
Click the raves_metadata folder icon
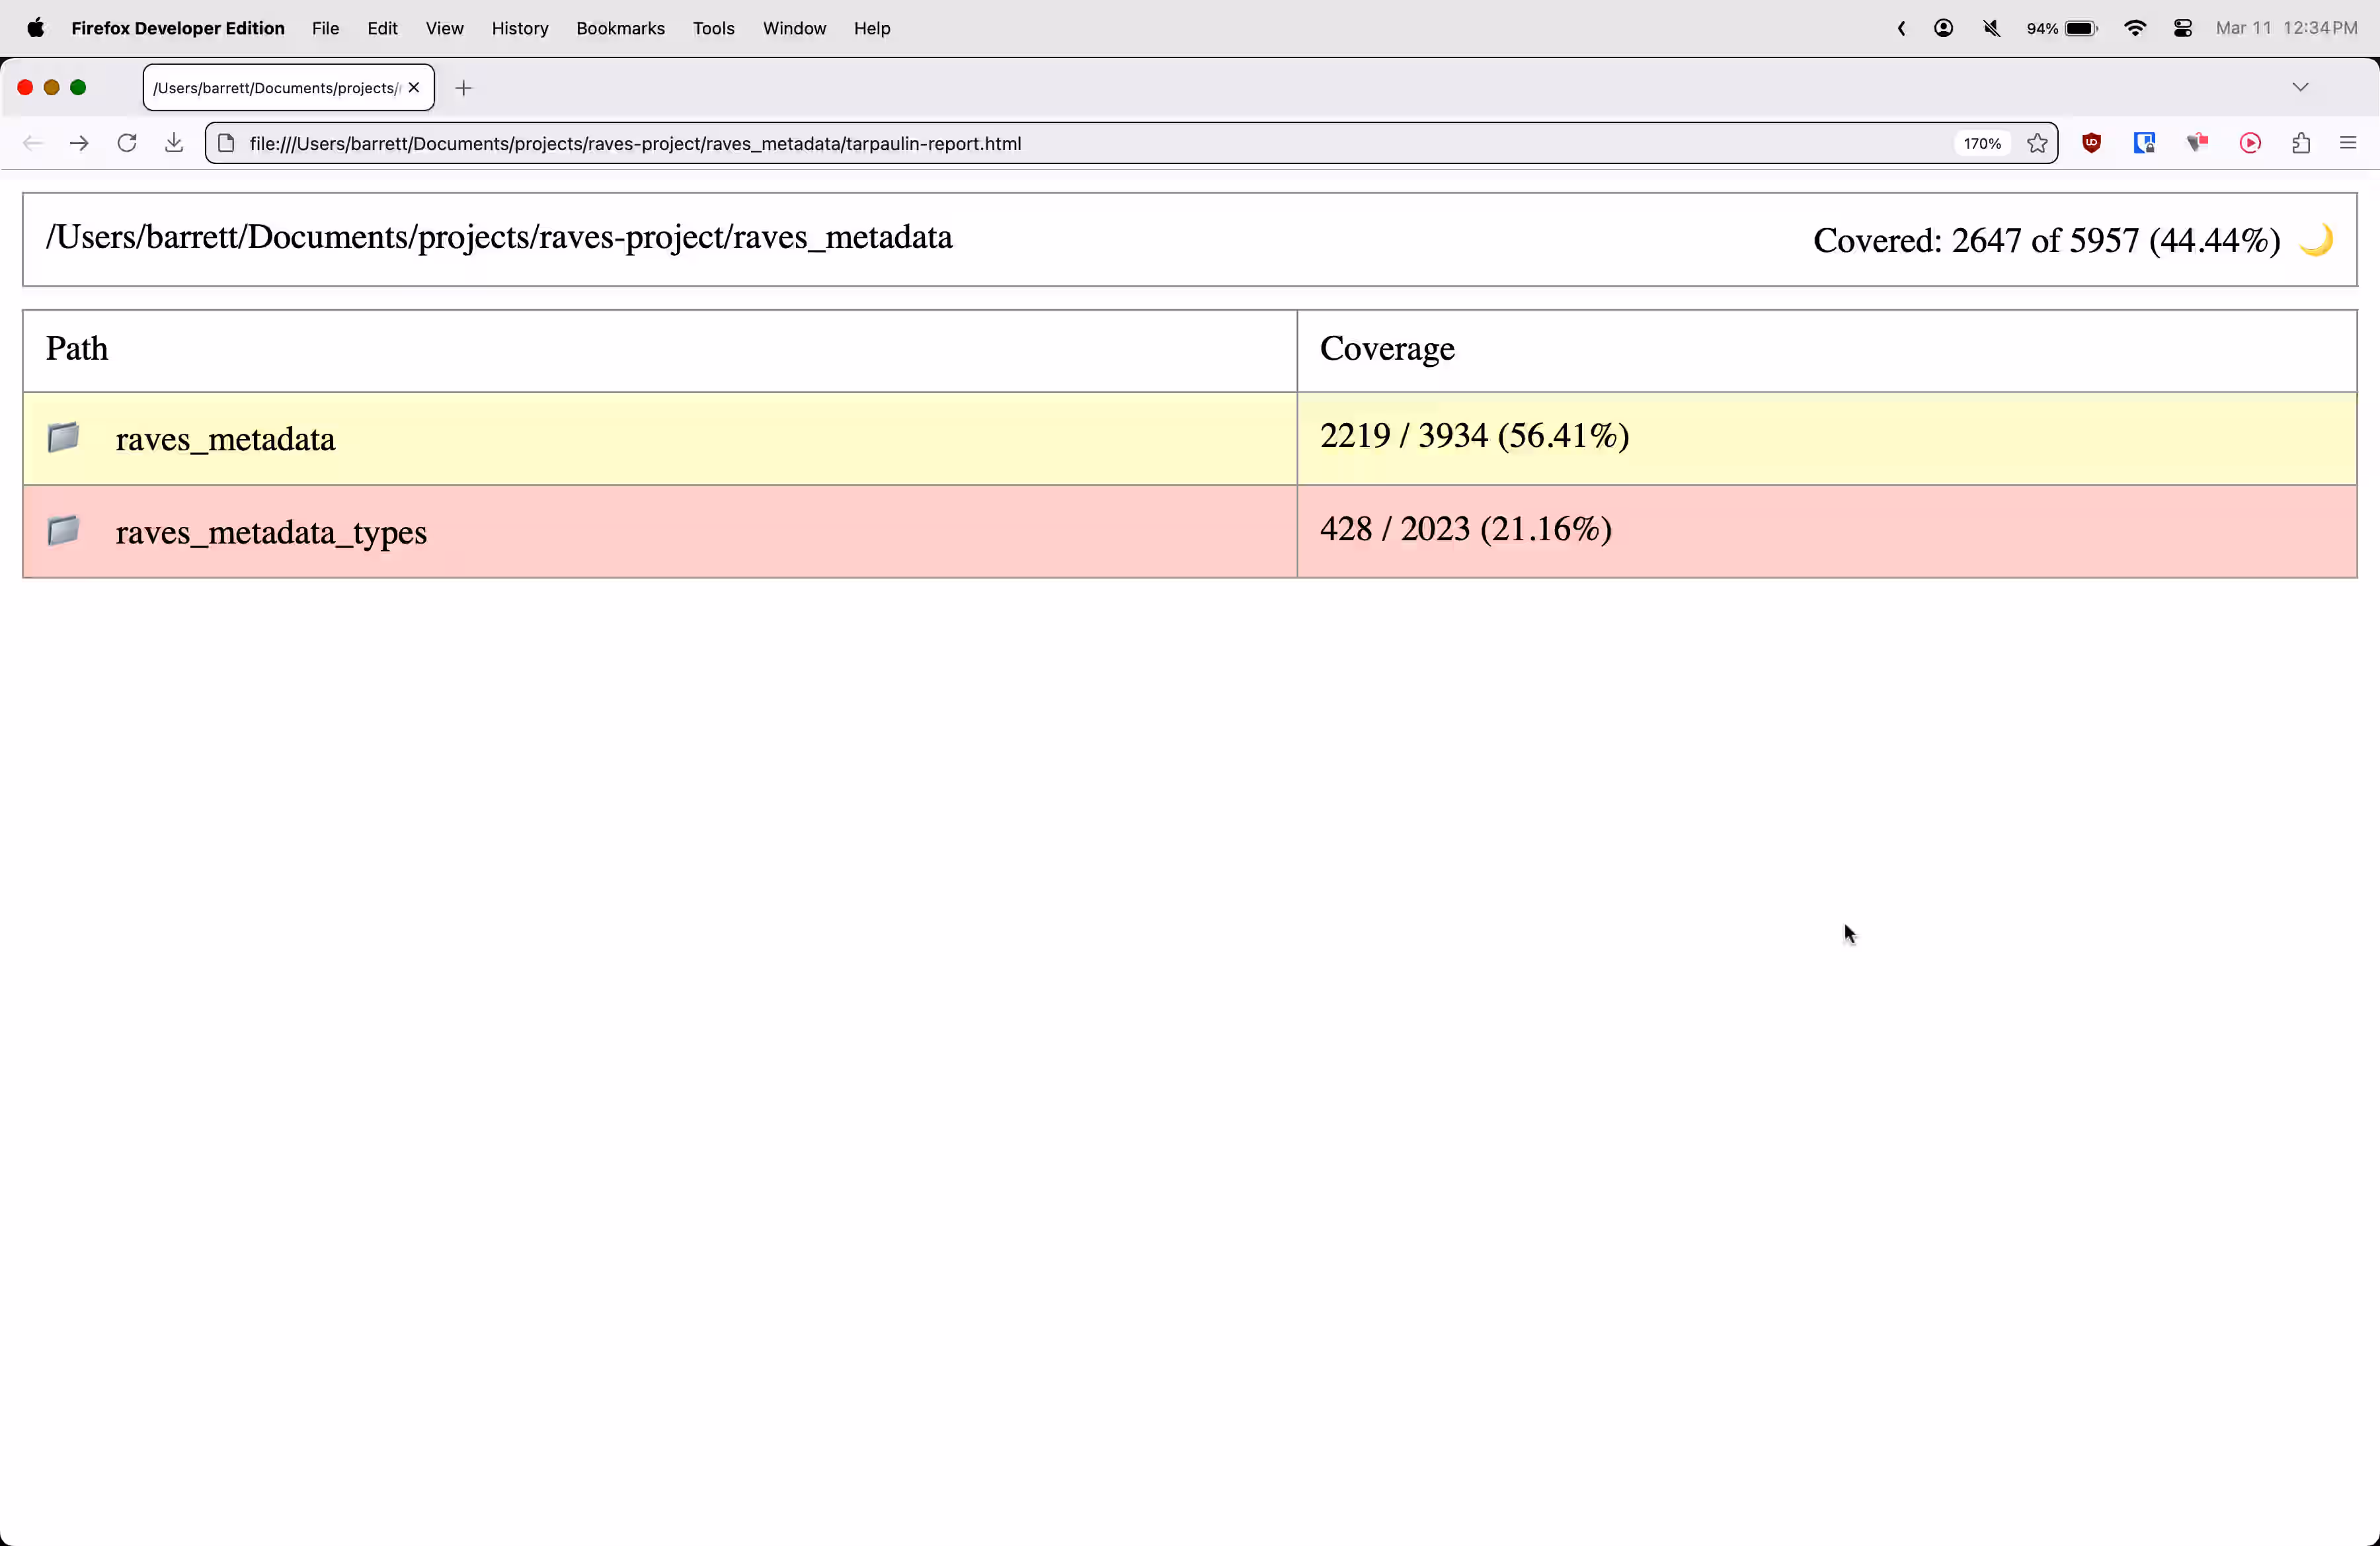coord(62,437)
